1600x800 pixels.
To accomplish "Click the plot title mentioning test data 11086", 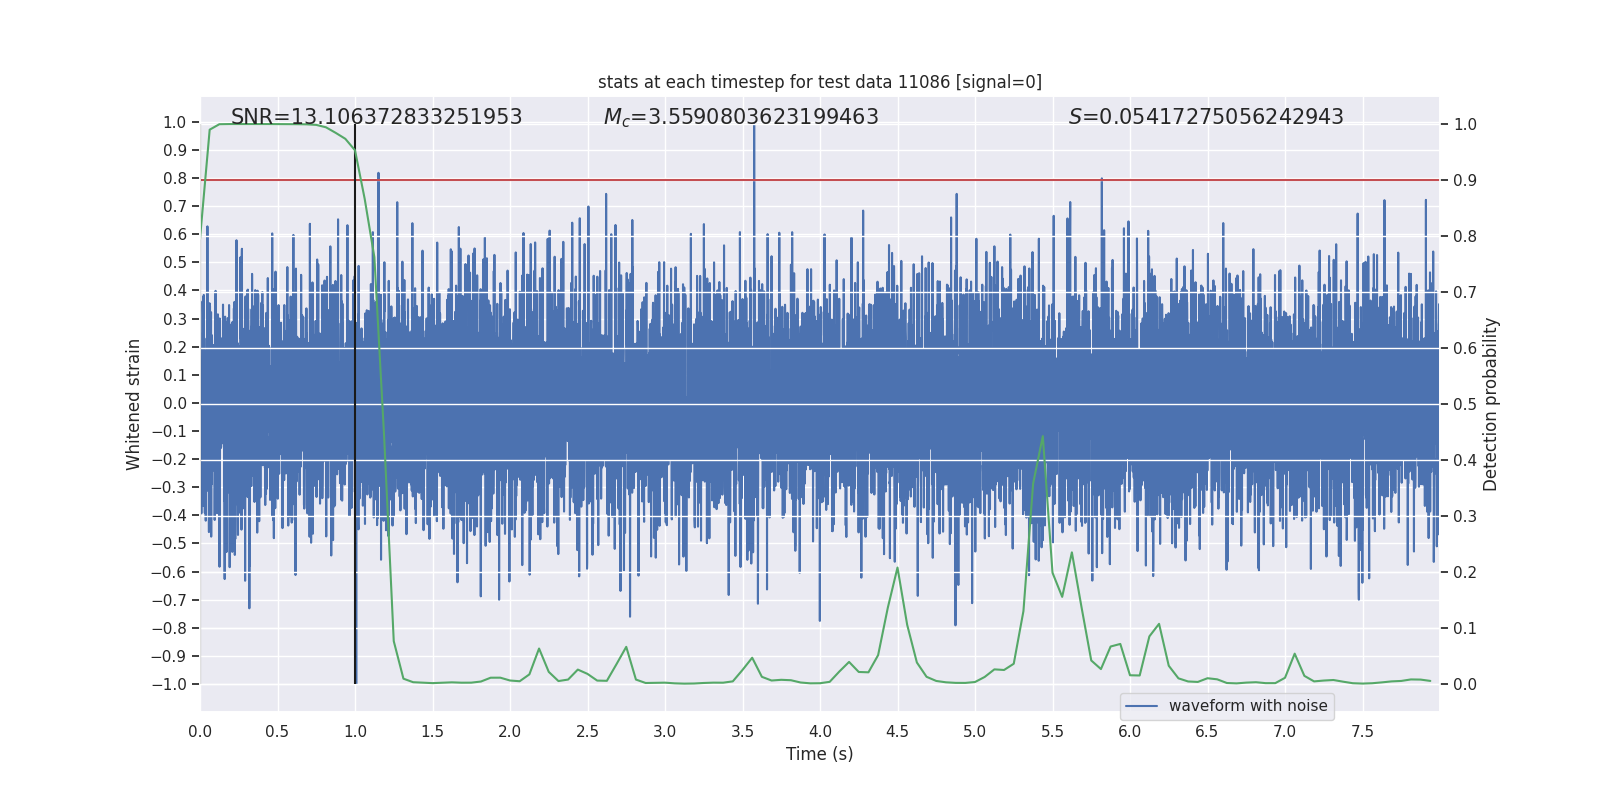I will (819, 82).
